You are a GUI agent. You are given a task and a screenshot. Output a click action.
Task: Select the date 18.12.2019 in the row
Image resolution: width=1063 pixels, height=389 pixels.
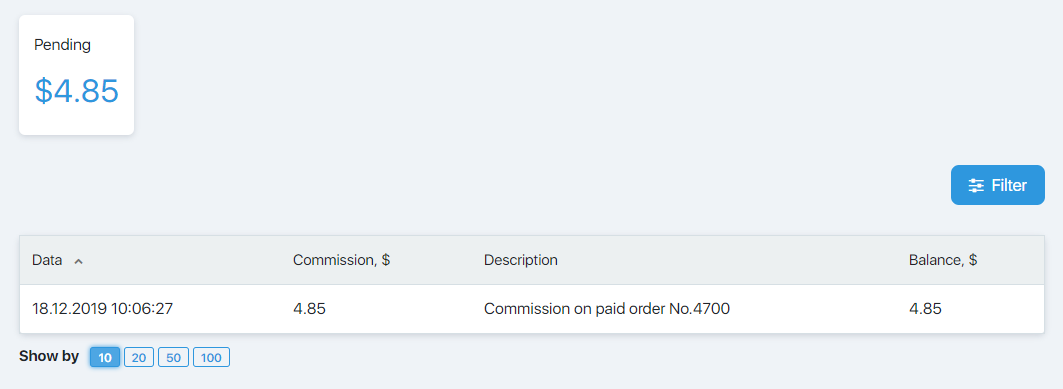pyautogui.click(x=70, y=309)
